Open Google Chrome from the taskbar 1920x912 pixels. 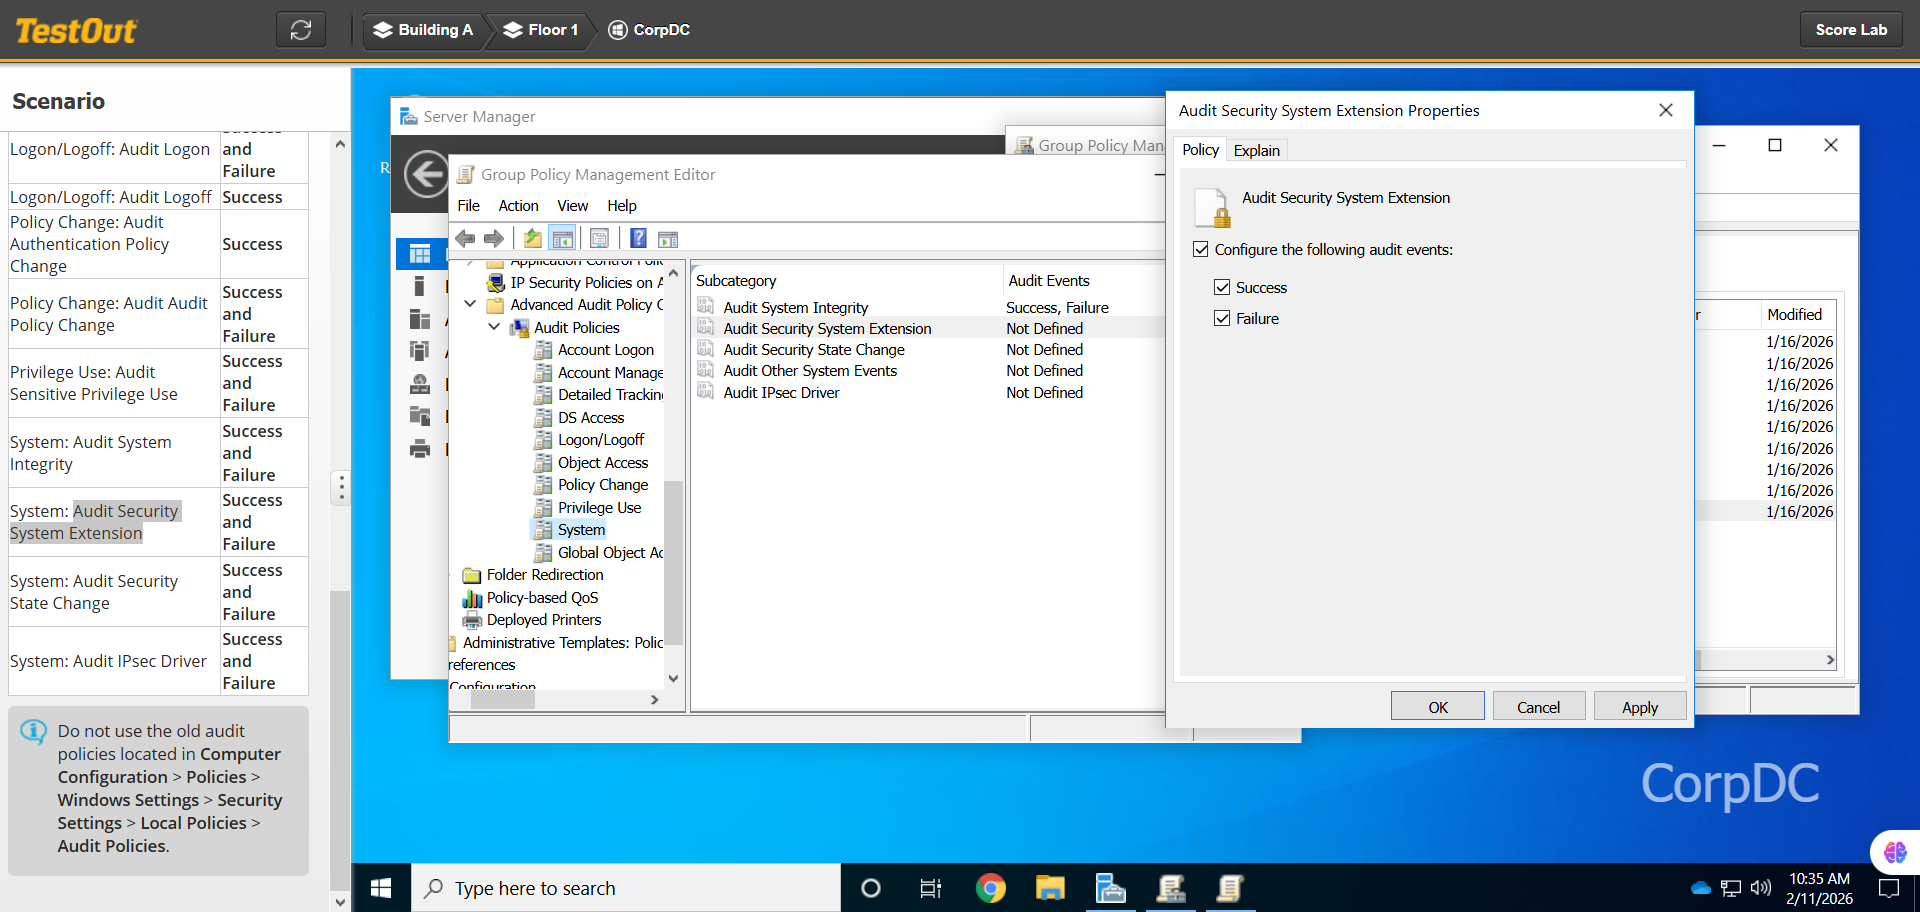(990, 888)
